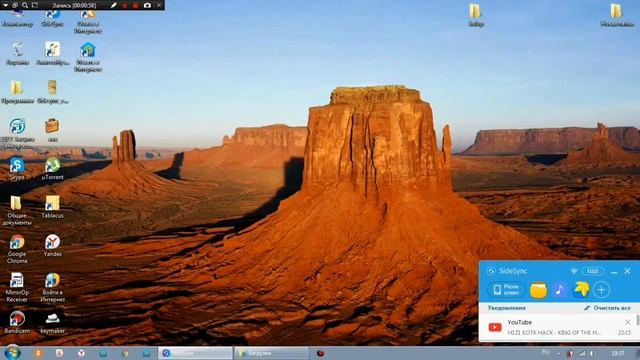Open the Общие документы desktop folder

(17, 211)
